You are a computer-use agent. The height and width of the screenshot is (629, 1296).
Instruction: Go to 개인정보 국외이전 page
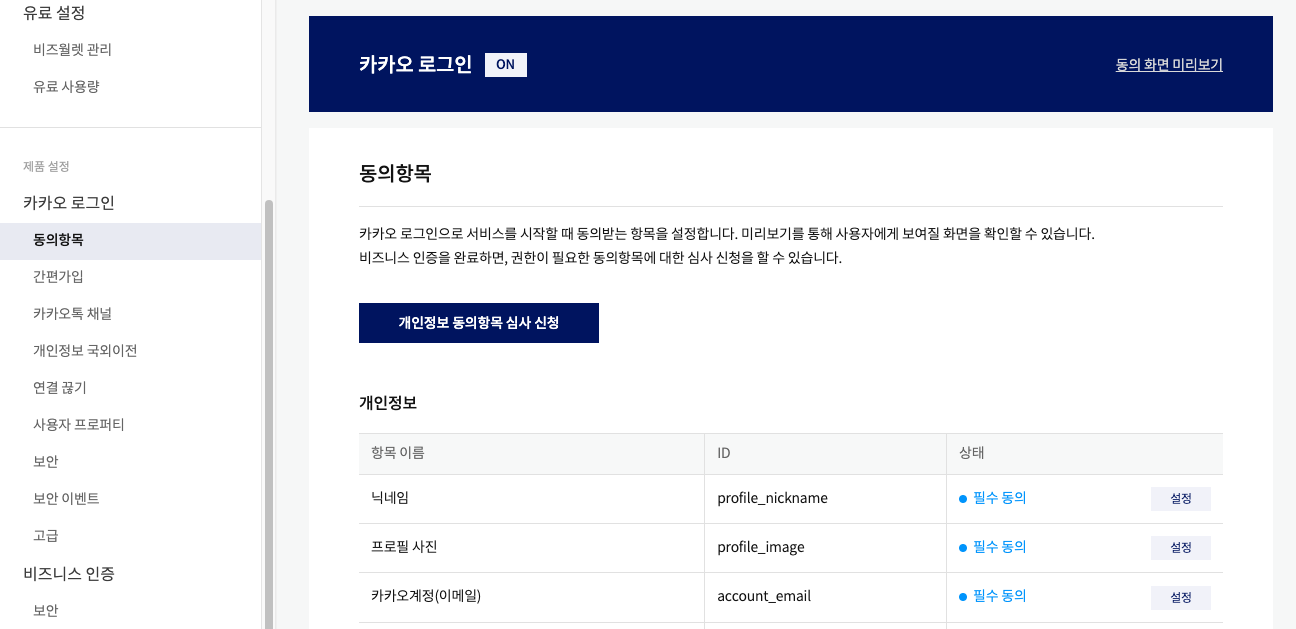pos(85,351)
